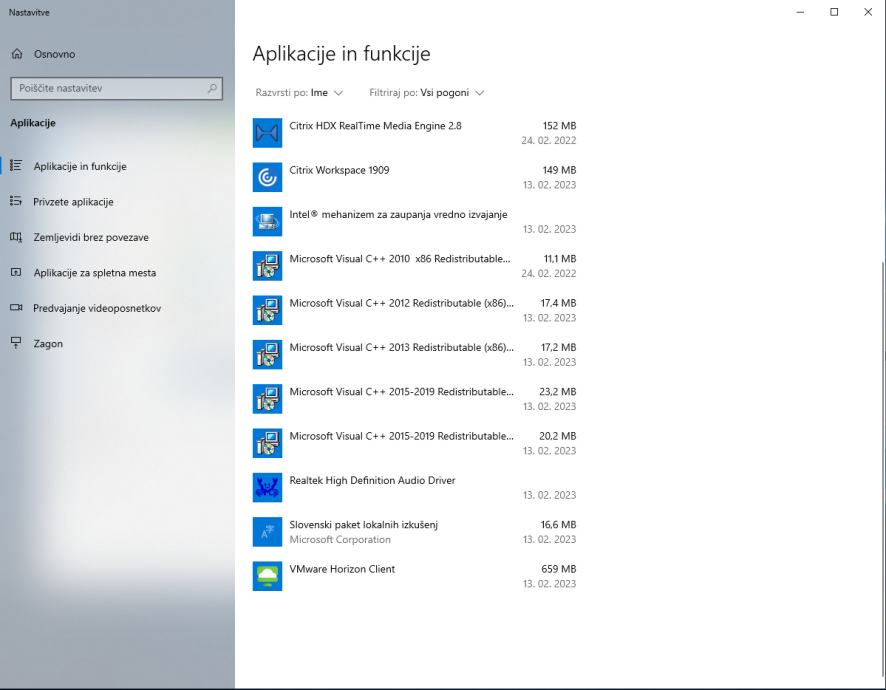Select Slovenski paket lokalnih izkušenj entry
Viewport: 886px width, 690px height.
(415, 532)
